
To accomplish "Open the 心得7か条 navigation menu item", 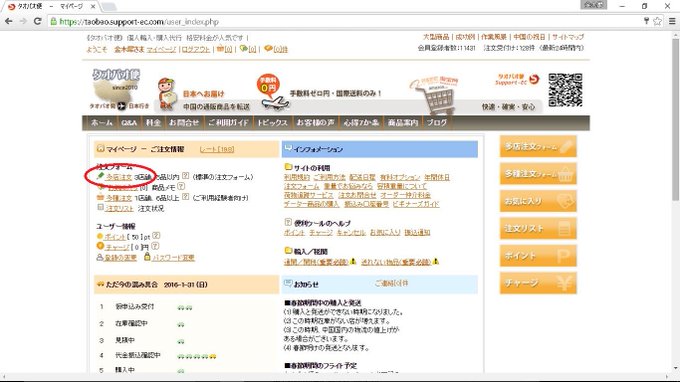I will [x=361, y=123].
